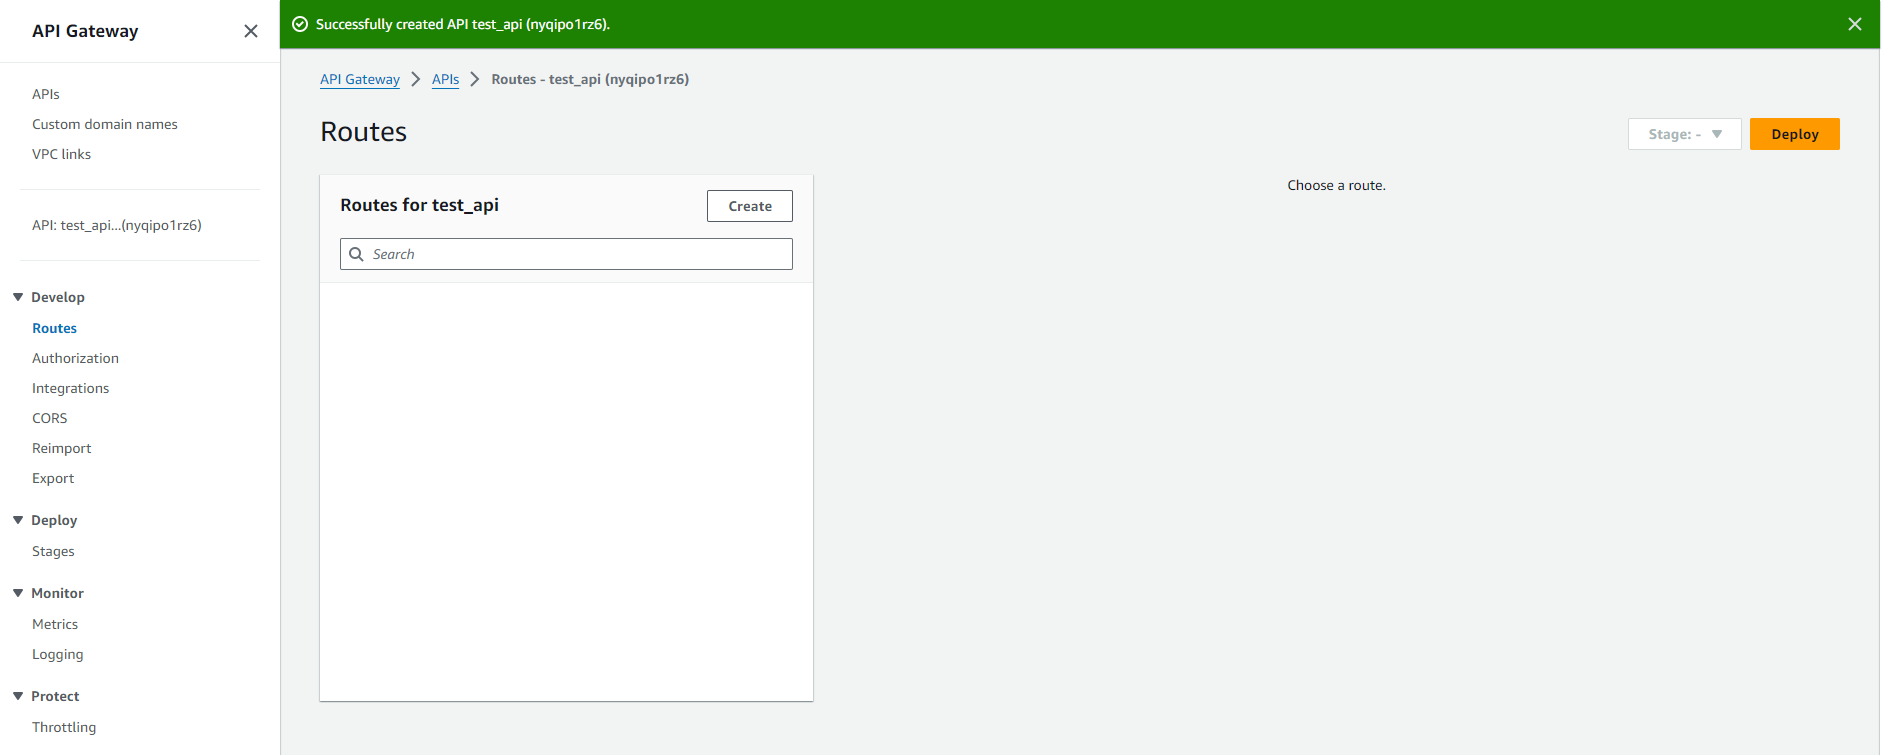This screenshot has height=755, width=1887.
Task: Open Routes under Develop
Action: (54, 328)
